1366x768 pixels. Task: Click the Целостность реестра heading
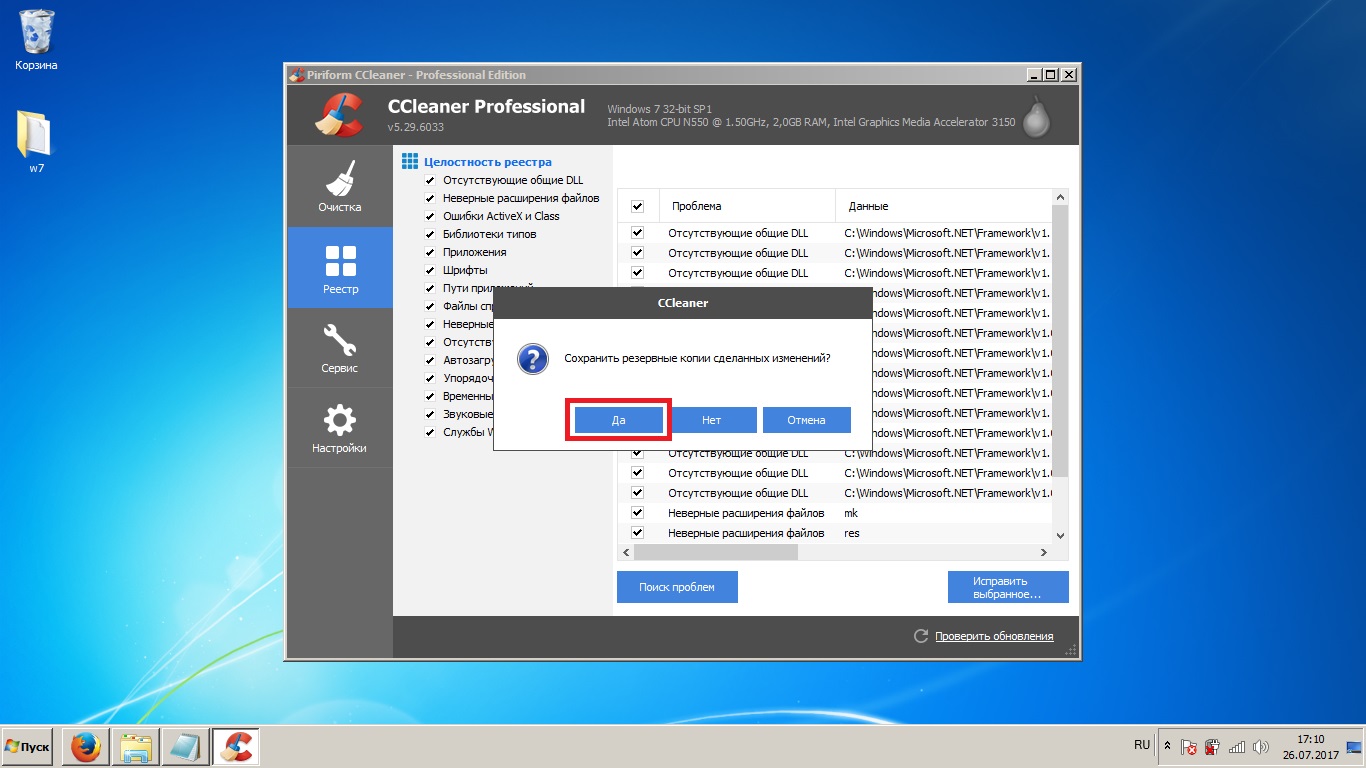coord(488,161)
